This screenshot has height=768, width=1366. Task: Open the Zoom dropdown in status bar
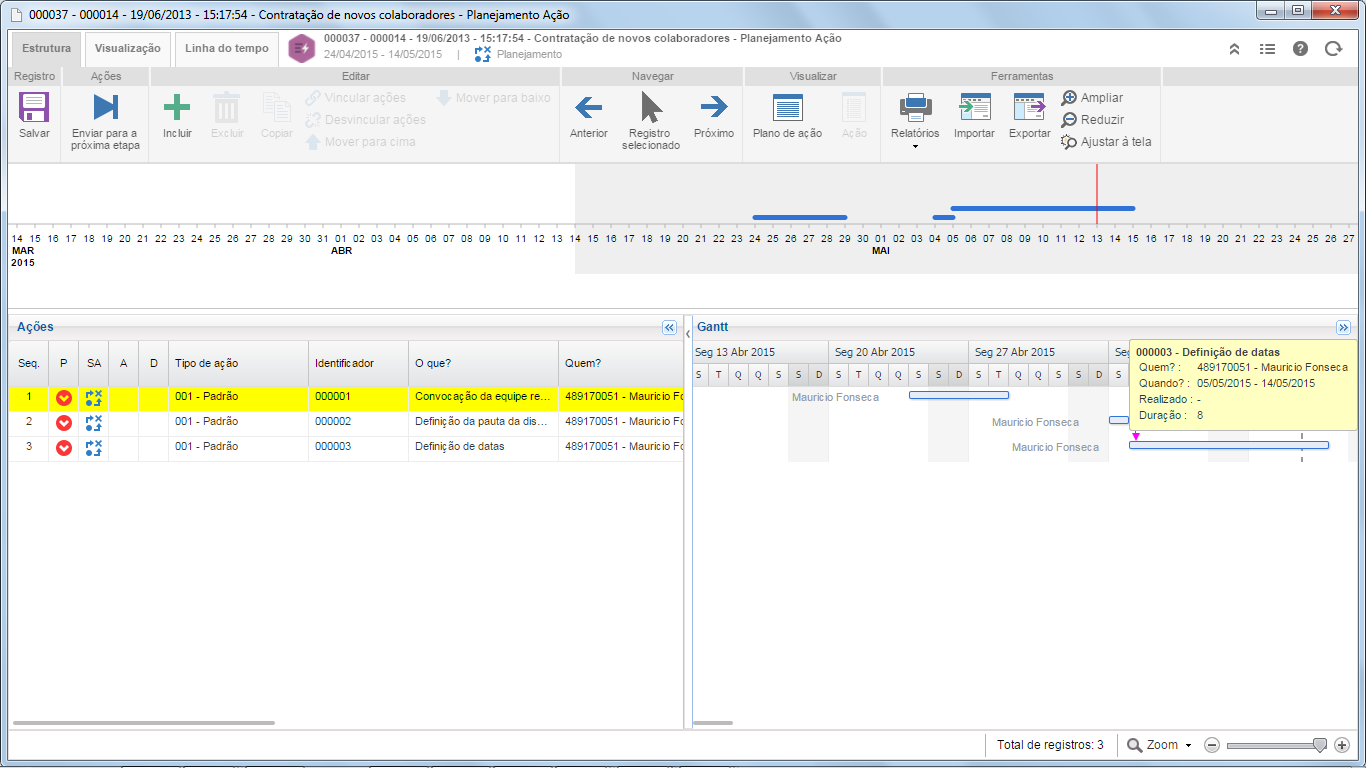(x=1160, y=745)
